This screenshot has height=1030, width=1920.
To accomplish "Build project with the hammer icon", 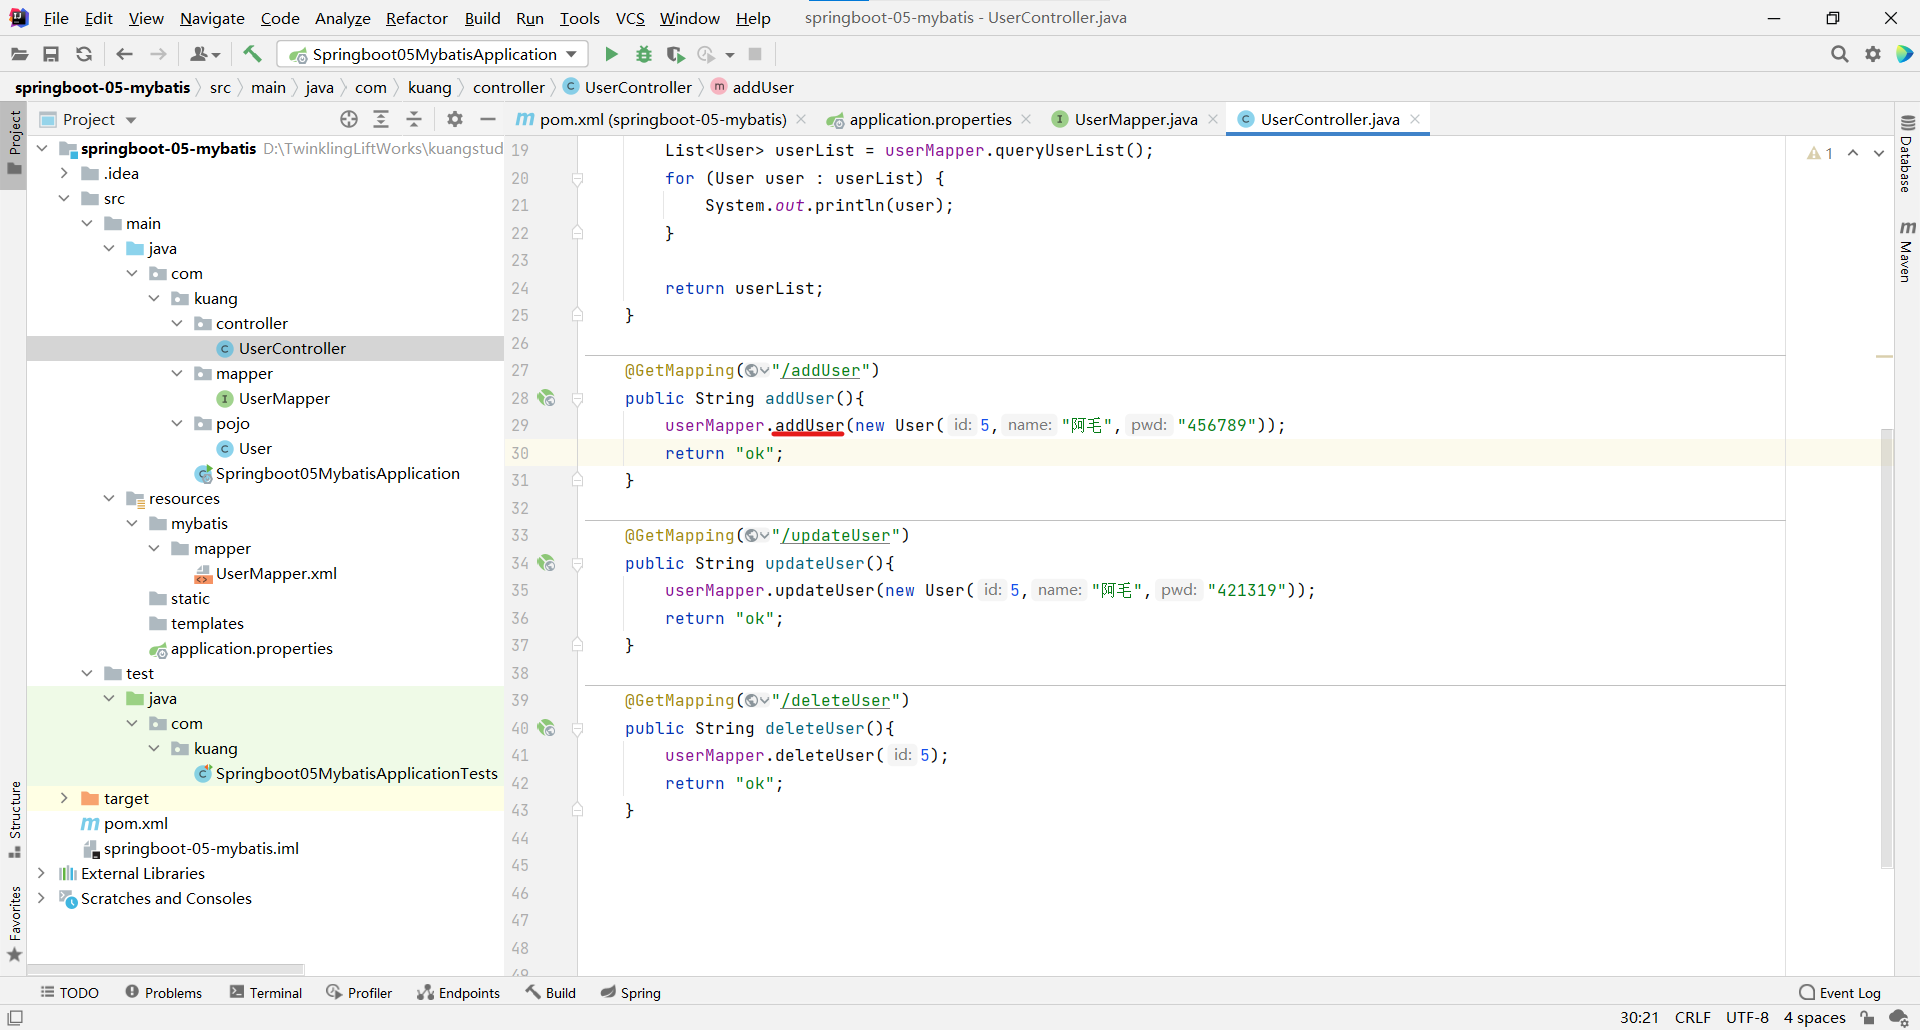I will pyautogui.click(x=253, y=54).
